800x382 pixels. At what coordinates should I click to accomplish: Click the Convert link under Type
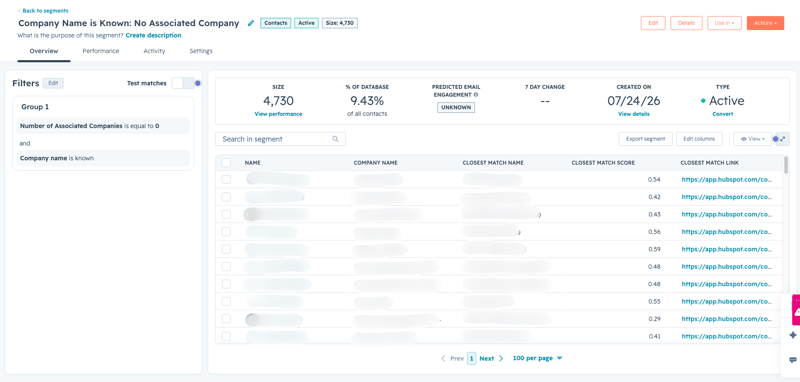click(x=722, y=114)
